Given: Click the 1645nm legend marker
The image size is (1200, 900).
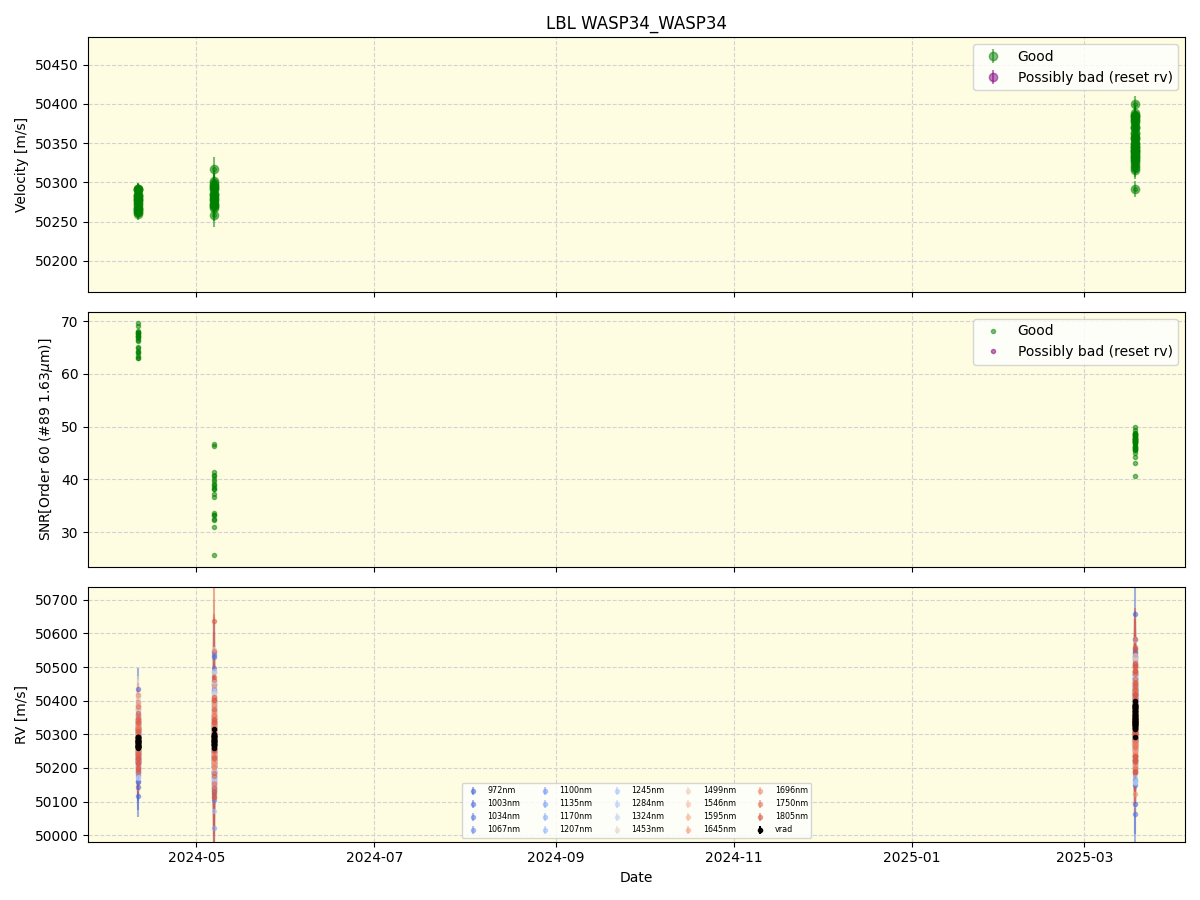Looking at the screenshot, I should click(689, 829).
